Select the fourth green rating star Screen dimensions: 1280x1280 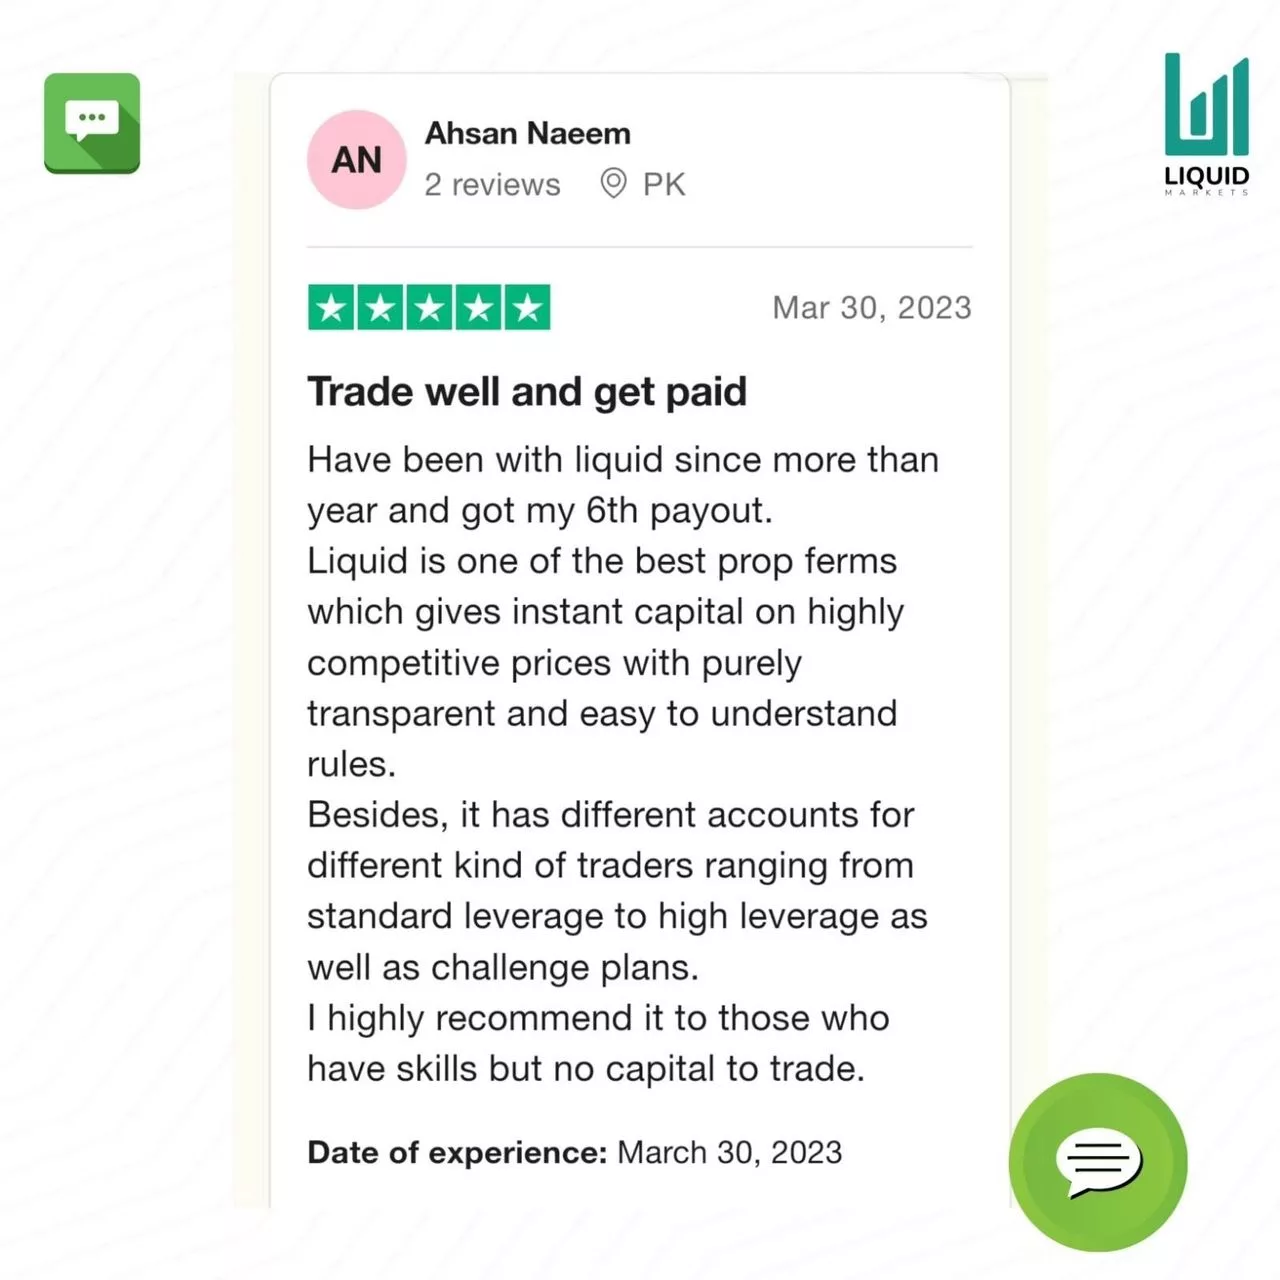click(x=478, y=308)
